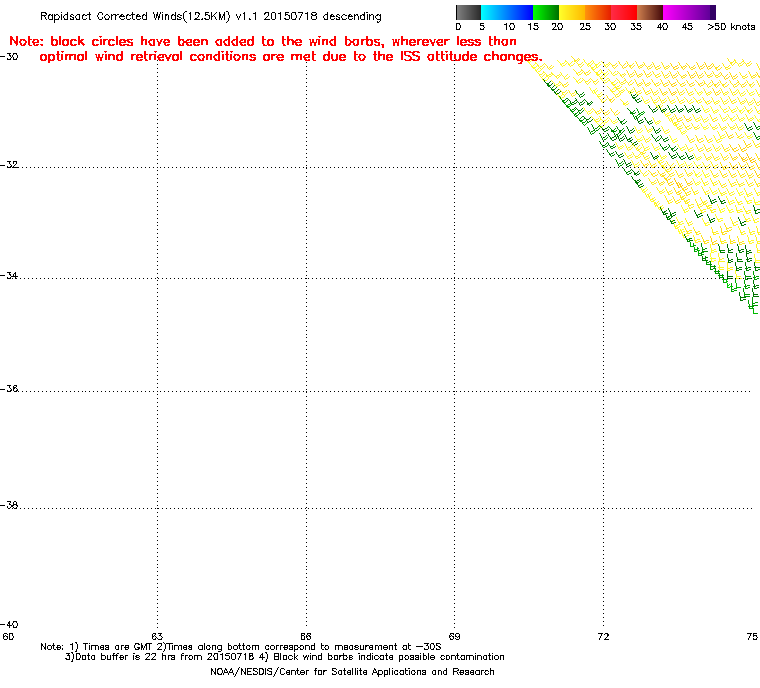This screenshot has height=688, width=760.
Task: Click the red line 'optimal wind retrieval conditions are met'
Action: coord(291,57)
